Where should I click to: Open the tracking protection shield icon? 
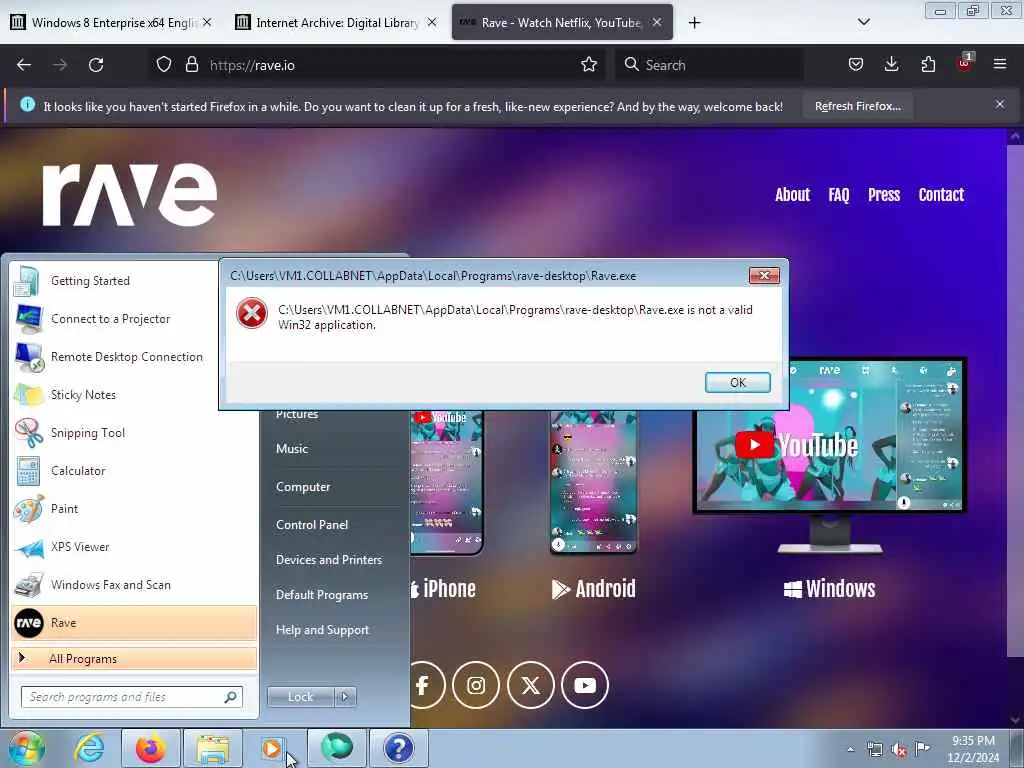point(164,65)
